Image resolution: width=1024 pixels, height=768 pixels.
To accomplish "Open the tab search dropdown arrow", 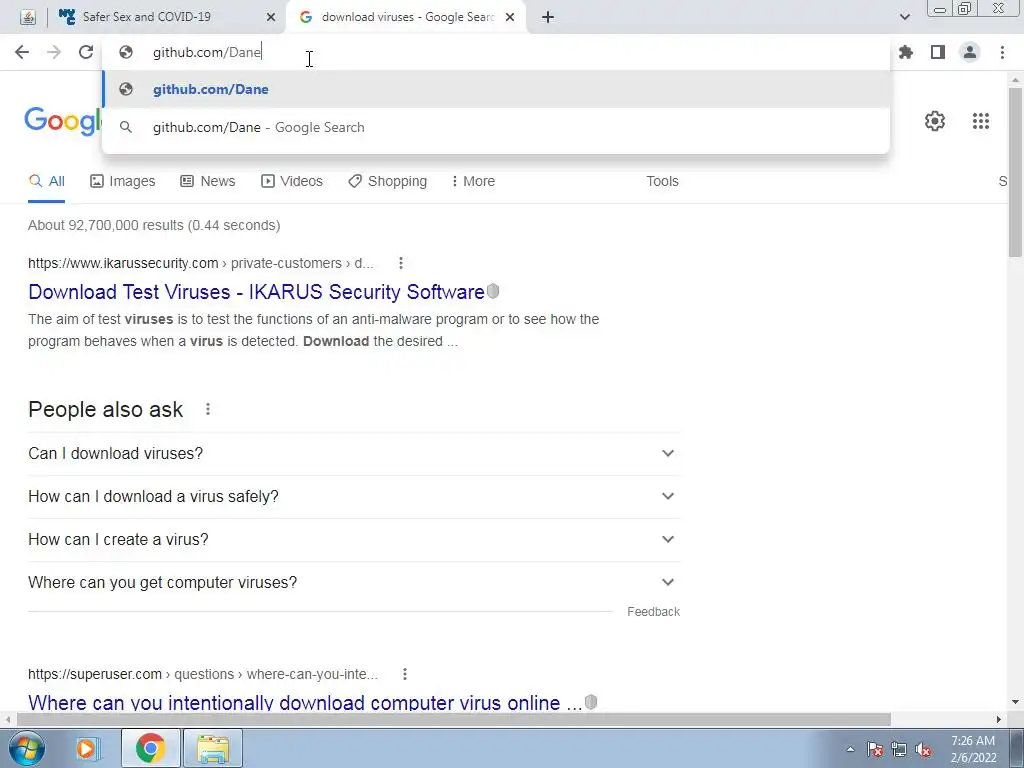I will [904, 18].
